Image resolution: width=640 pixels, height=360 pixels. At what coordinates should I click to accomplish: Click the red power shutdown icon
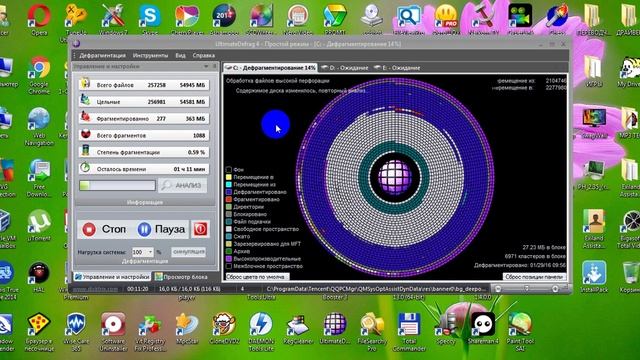[200, 229]
